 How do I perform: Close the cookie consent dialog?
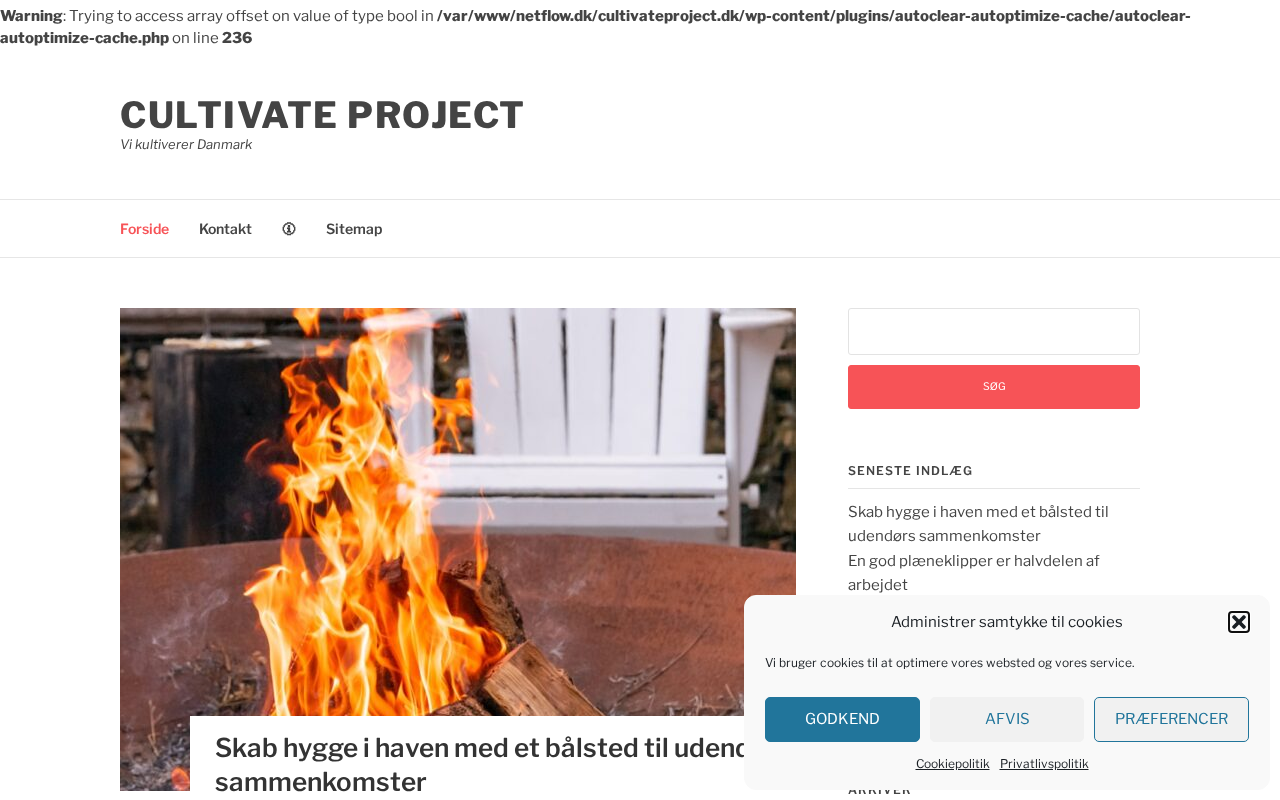1238,622
